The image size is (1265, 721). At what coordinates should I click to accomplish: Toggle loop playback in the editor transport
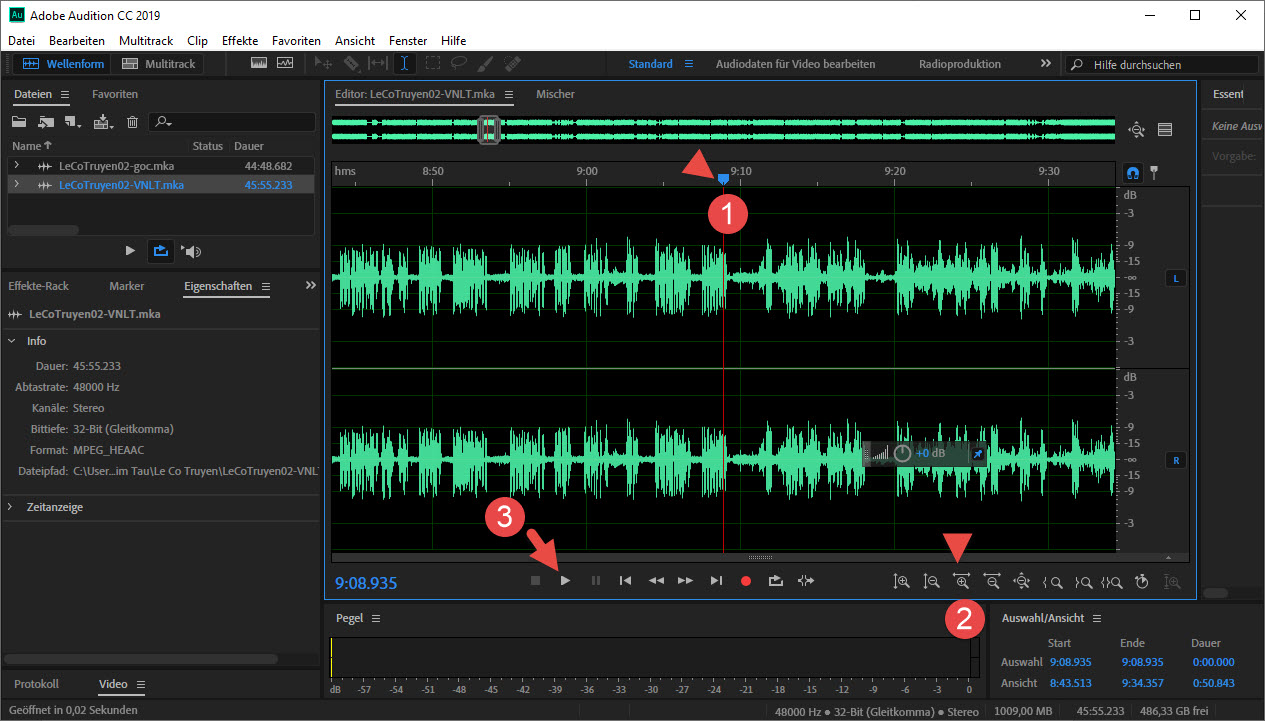pyautogui.click(x=776, y=580)
